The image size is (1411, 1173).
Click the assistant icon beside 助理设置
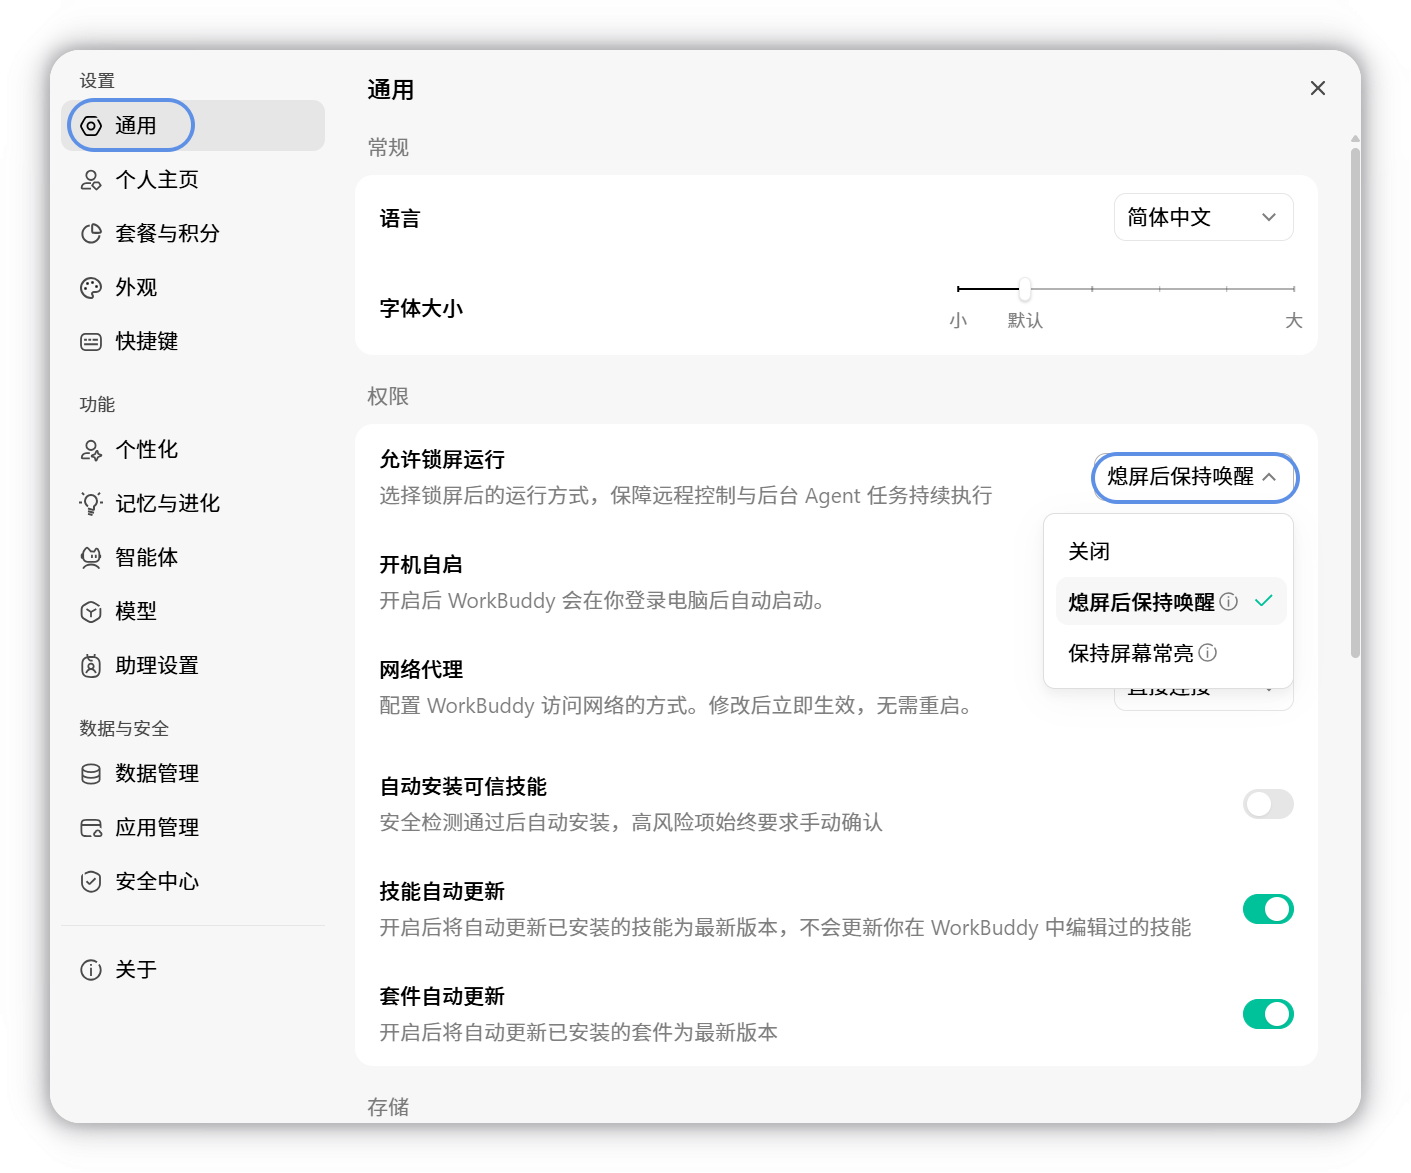(x=91, y=666)
